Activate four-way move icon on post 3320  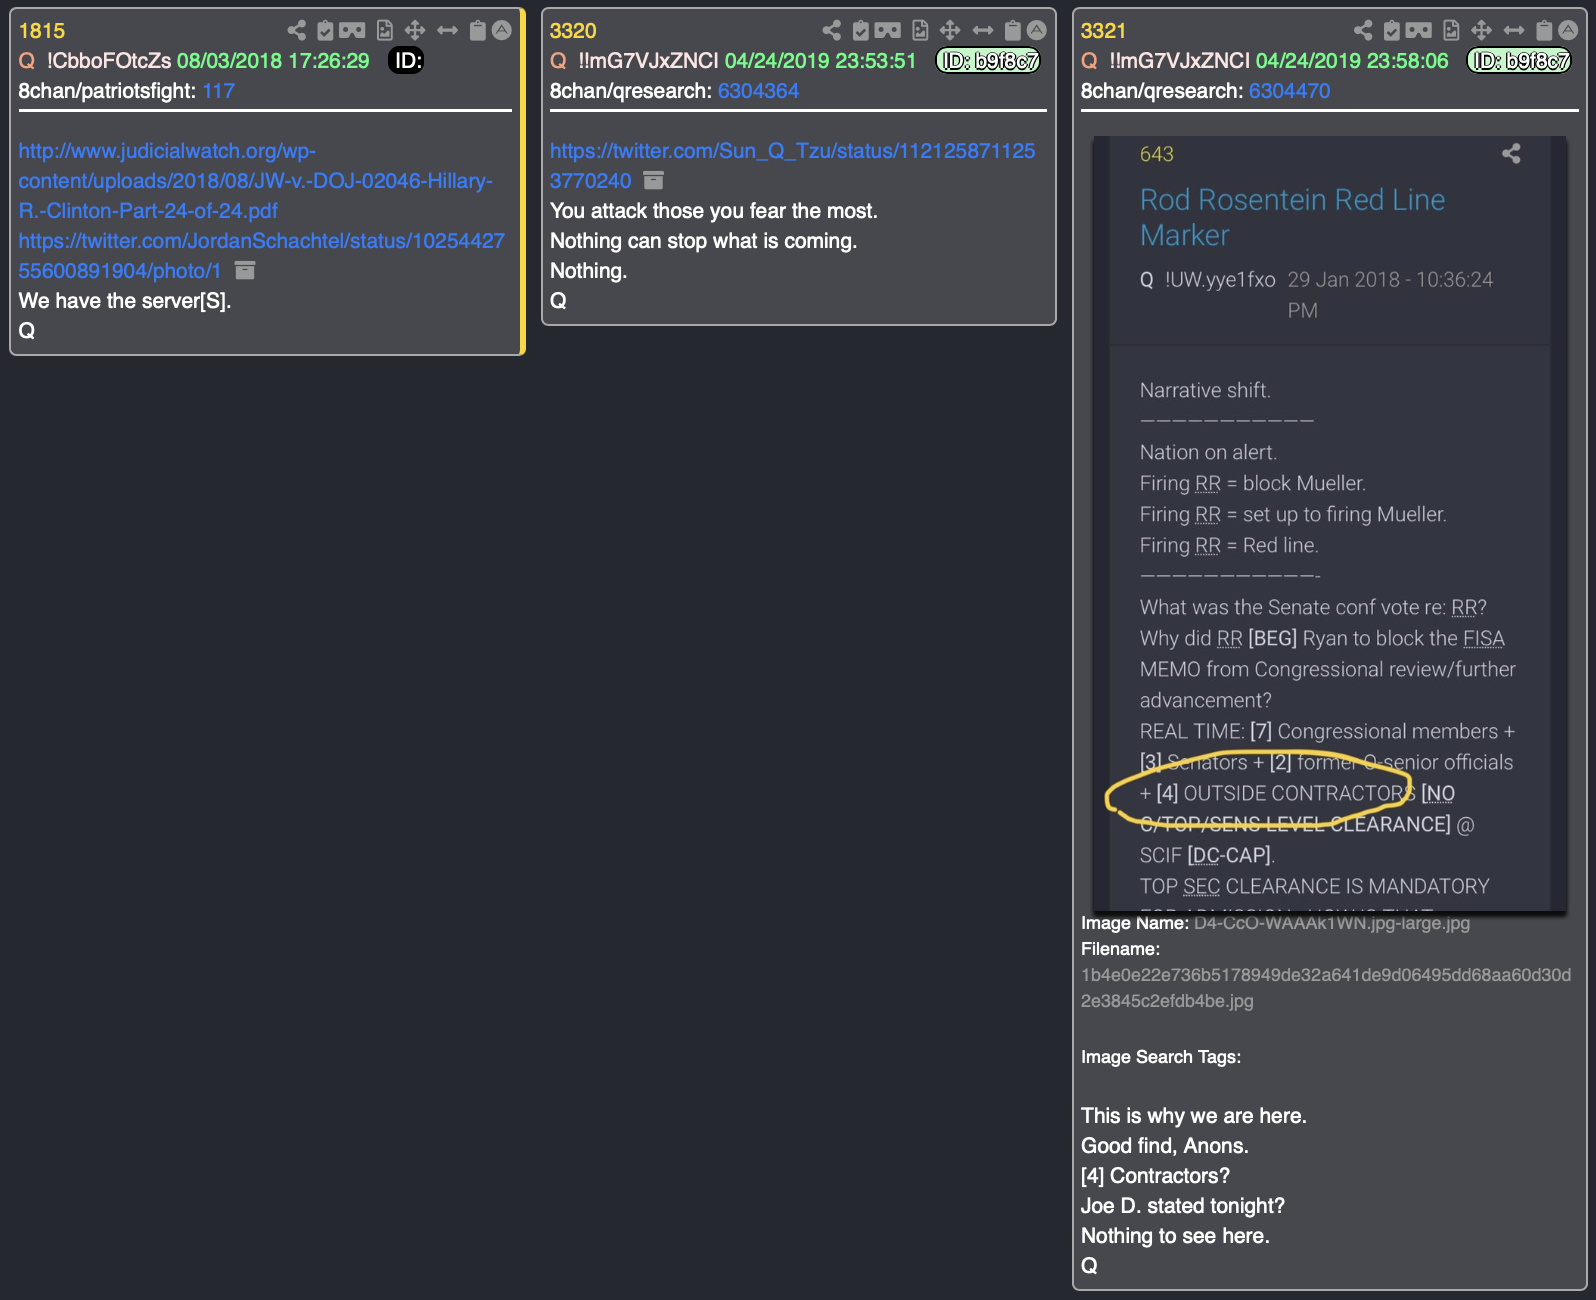(x=950, y=31)
